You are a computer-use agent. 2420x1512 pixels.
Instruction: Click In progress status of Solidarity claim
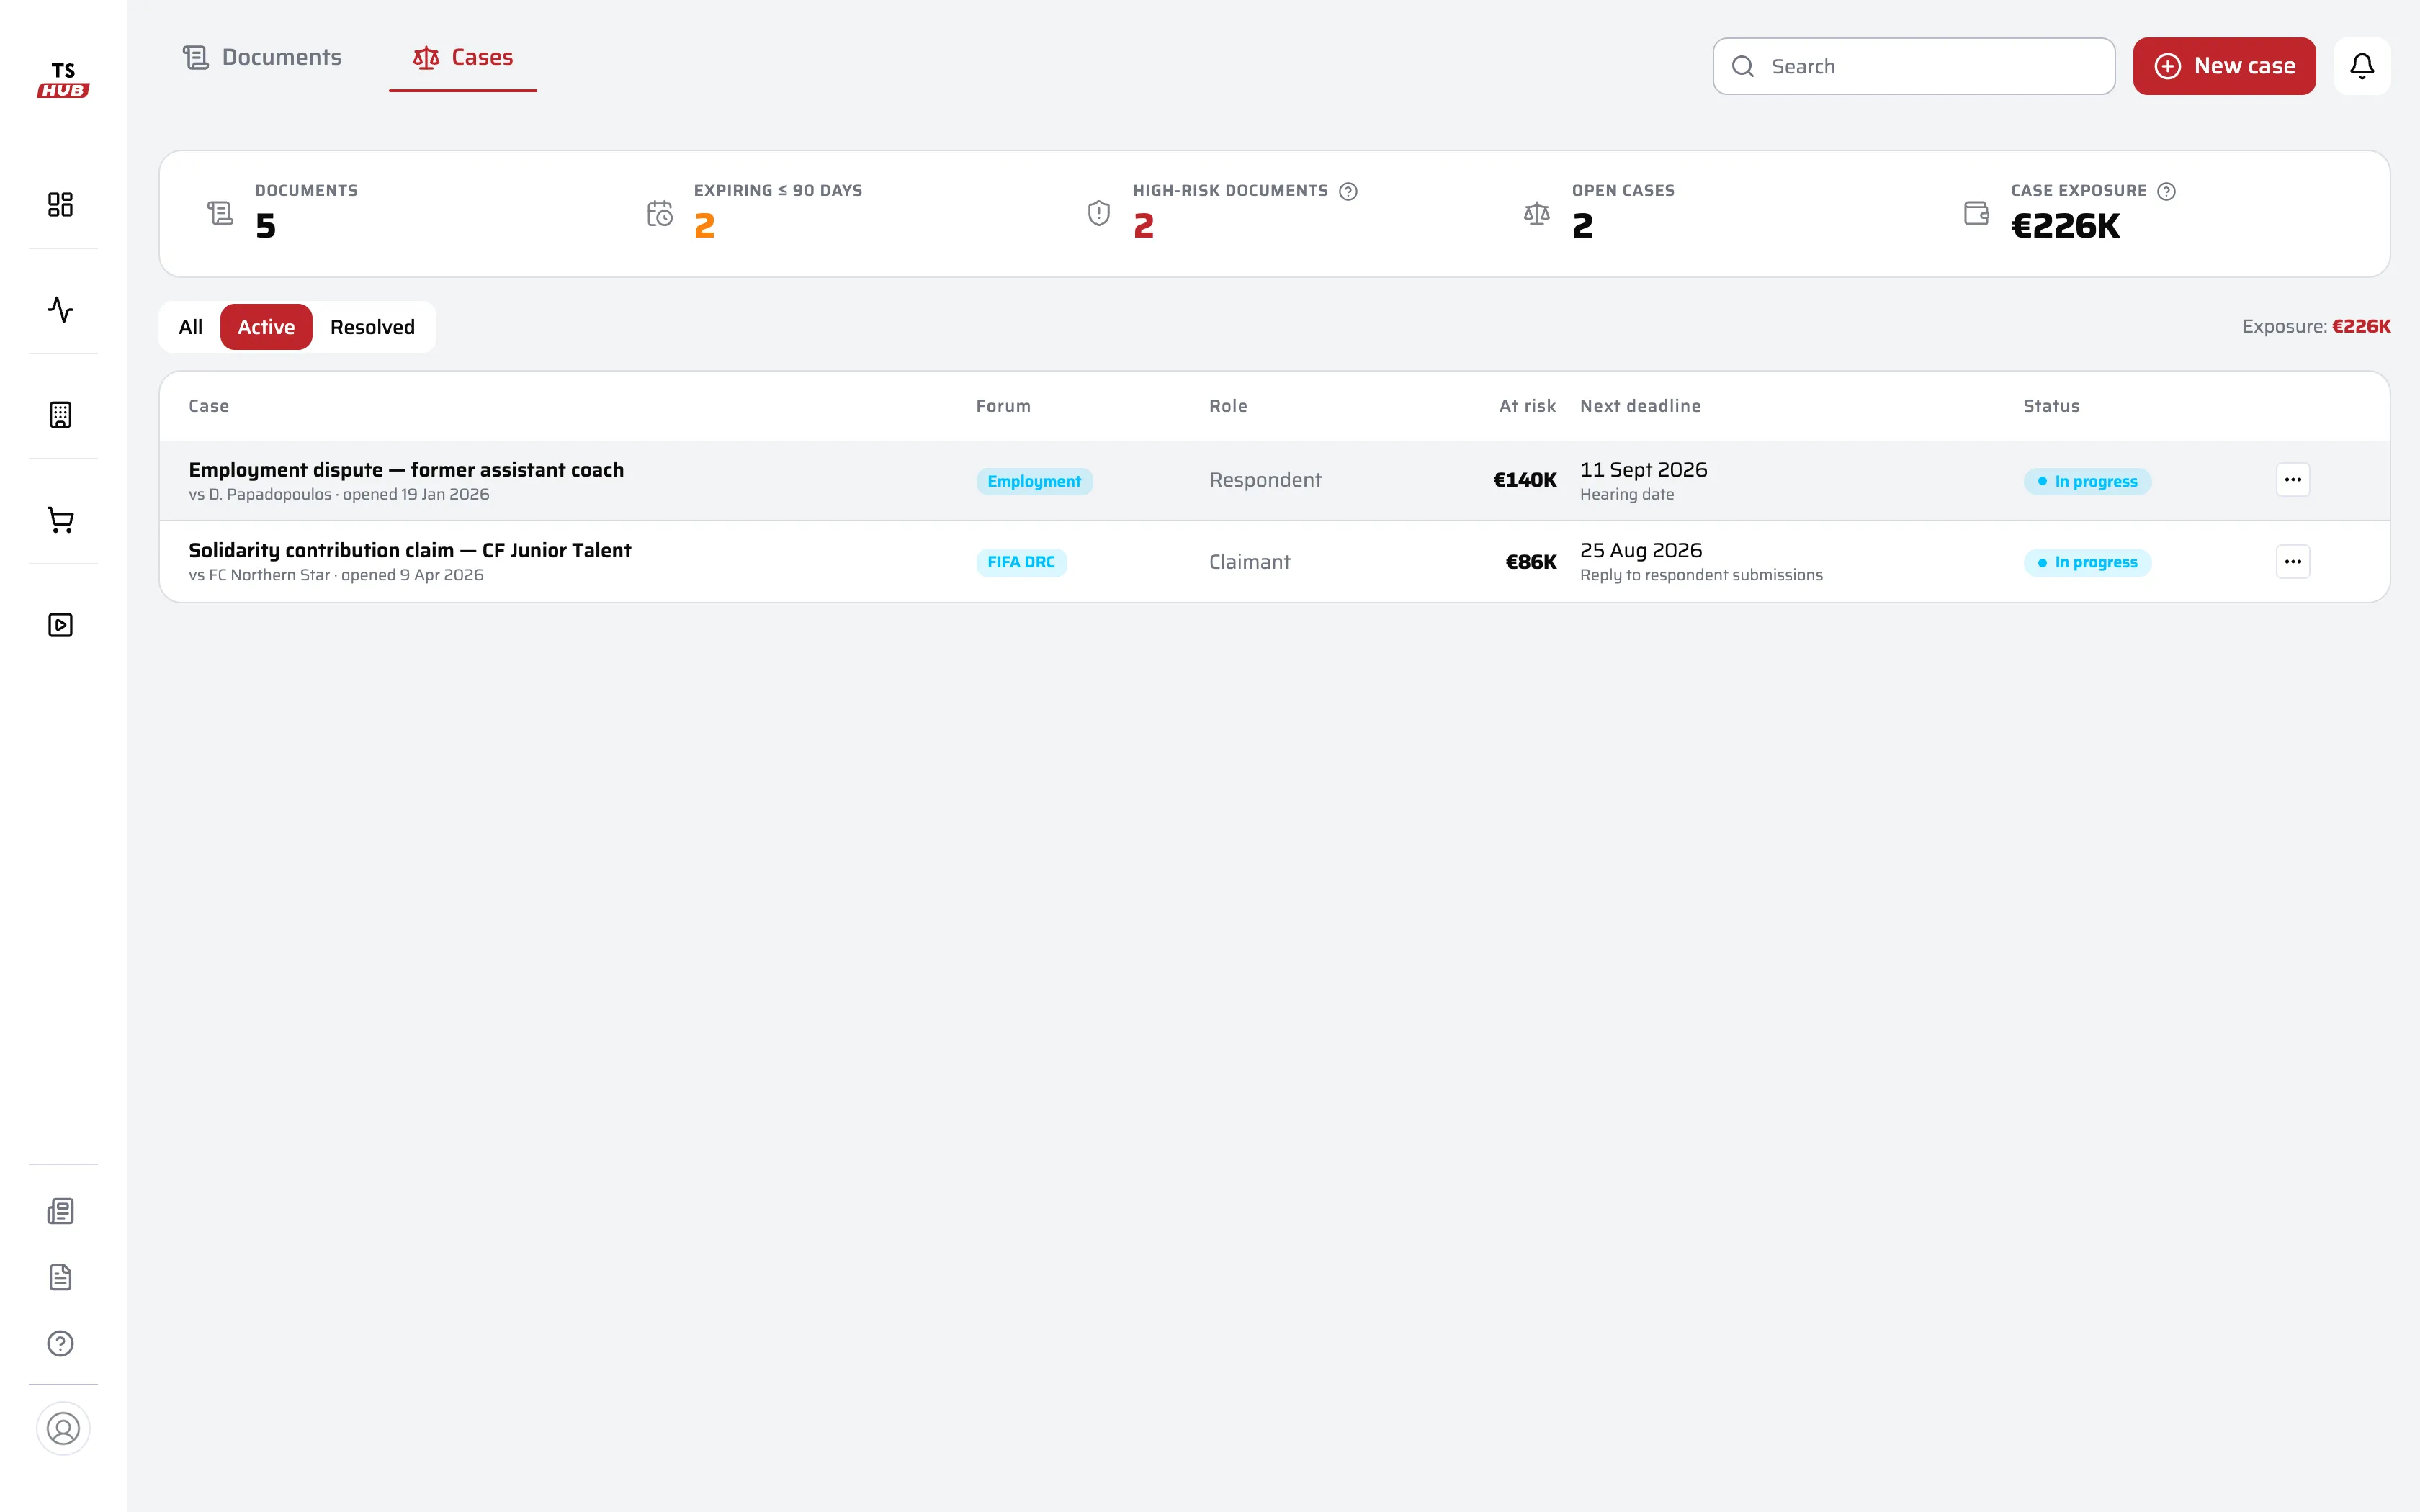[x=2087, y=563]
